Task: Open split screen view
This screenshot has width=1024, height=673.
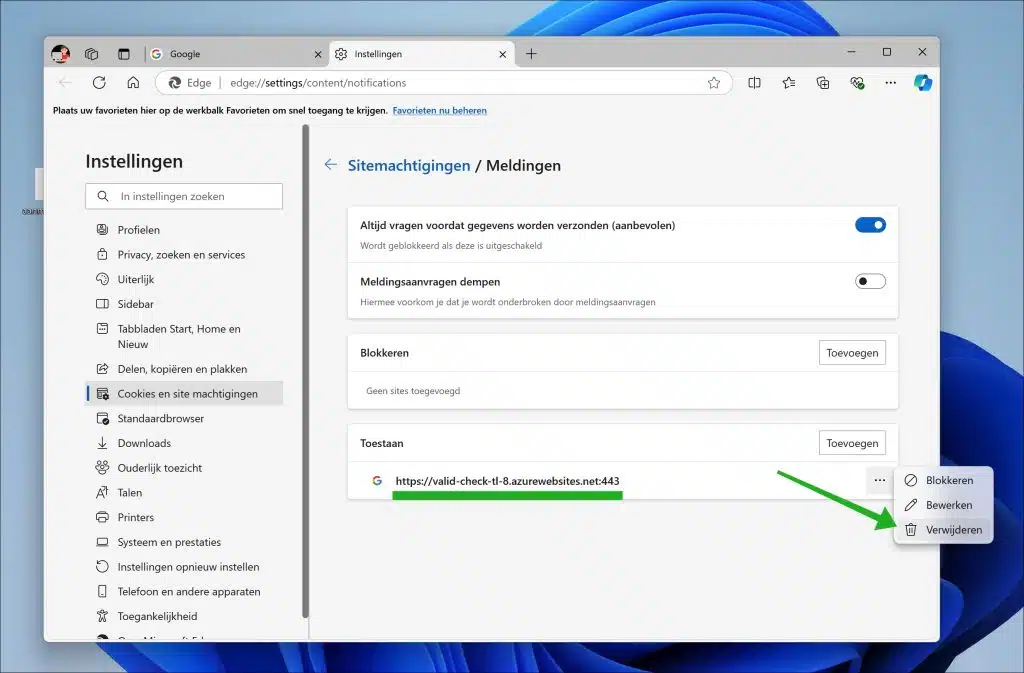Action: [754, 83]
